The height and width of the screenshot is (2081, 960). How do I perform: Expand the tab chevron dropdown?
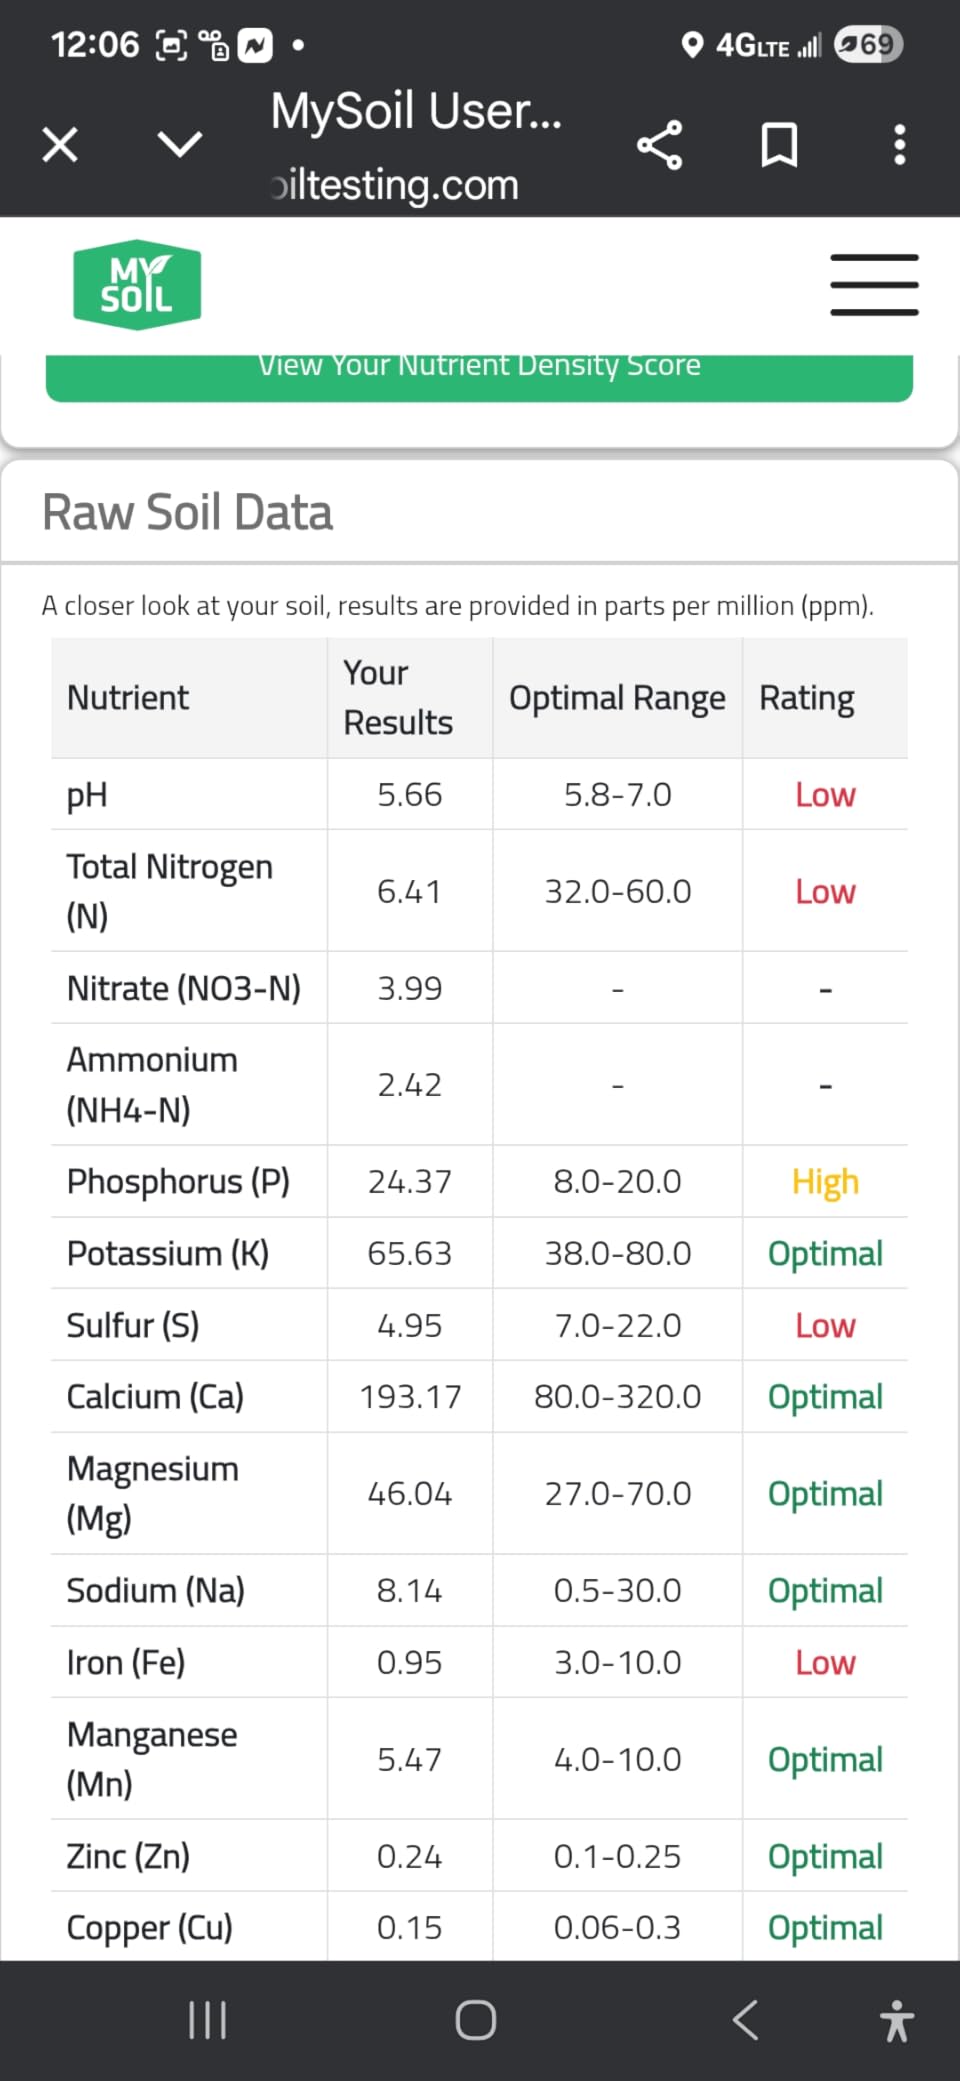click(x=180, y=145)
